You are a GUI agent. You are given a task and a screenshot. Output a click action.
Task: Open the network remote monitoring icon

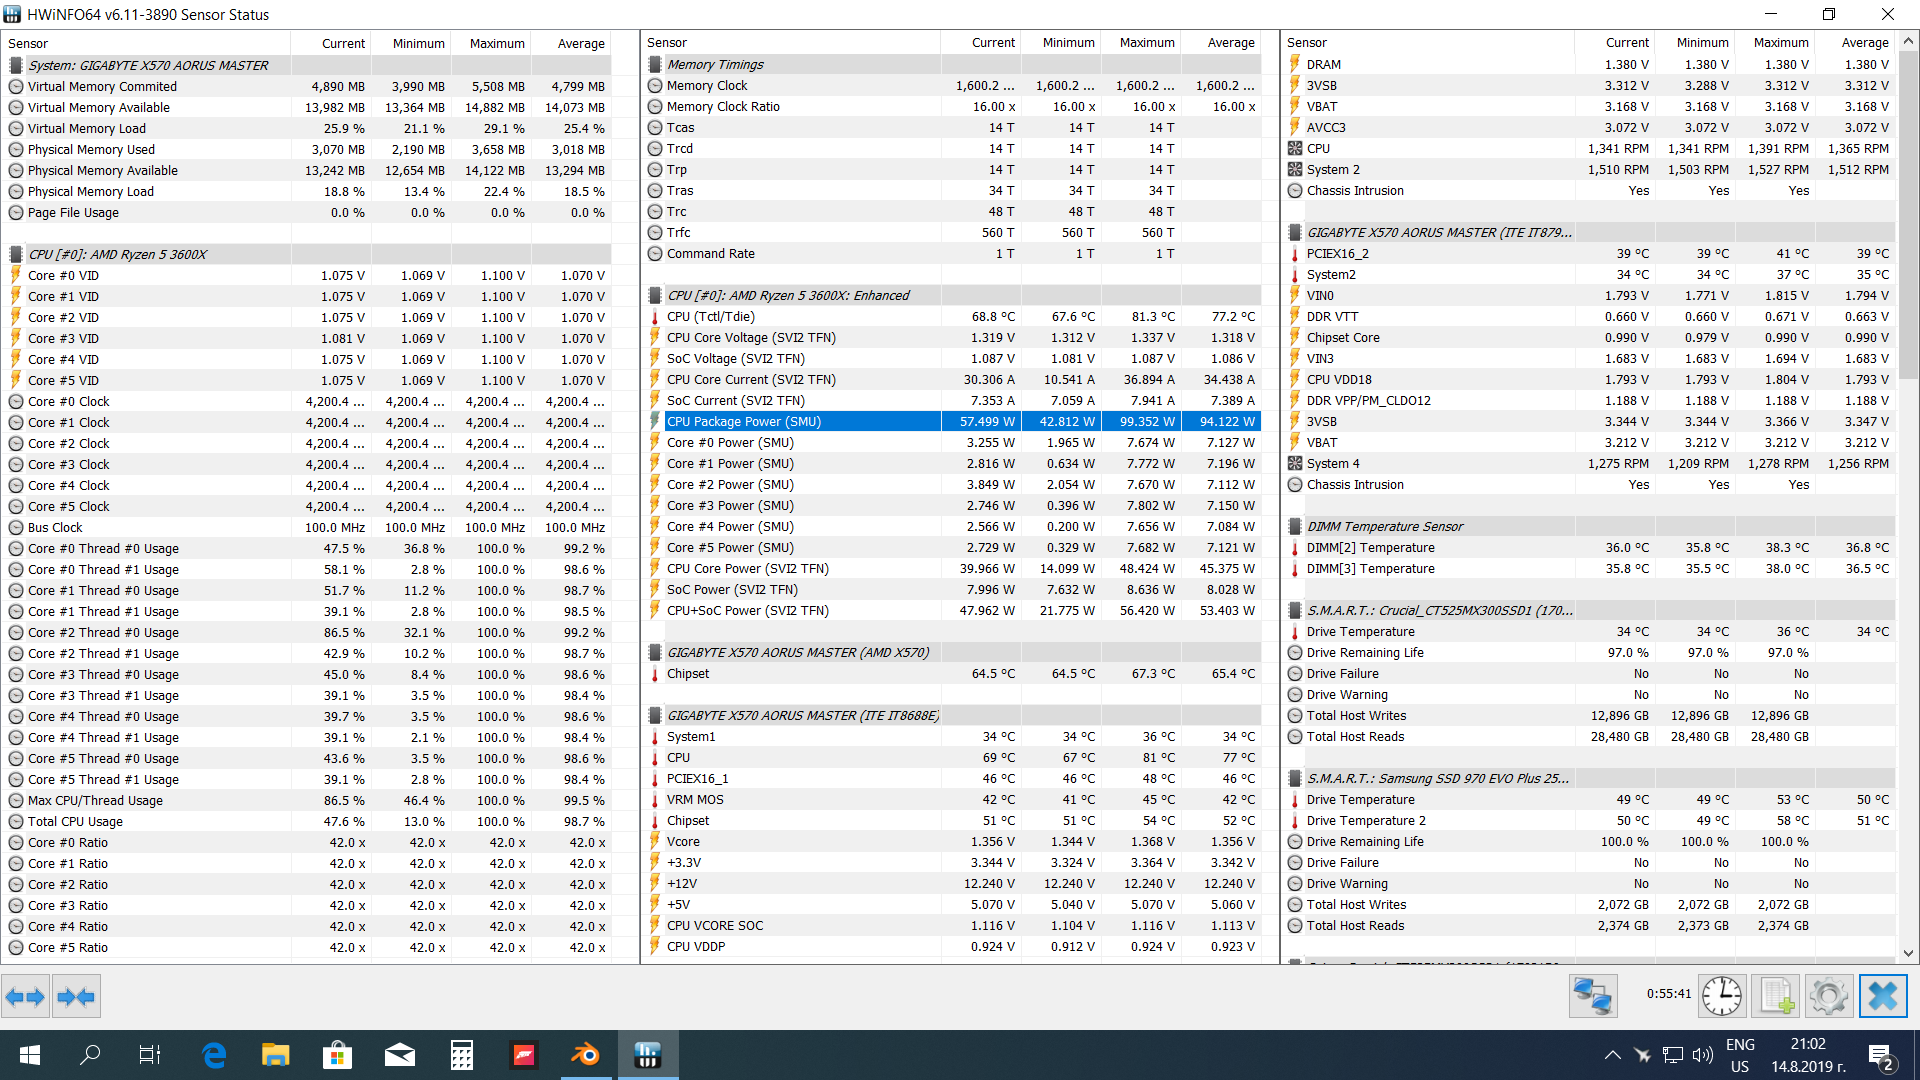[1593, 996]
